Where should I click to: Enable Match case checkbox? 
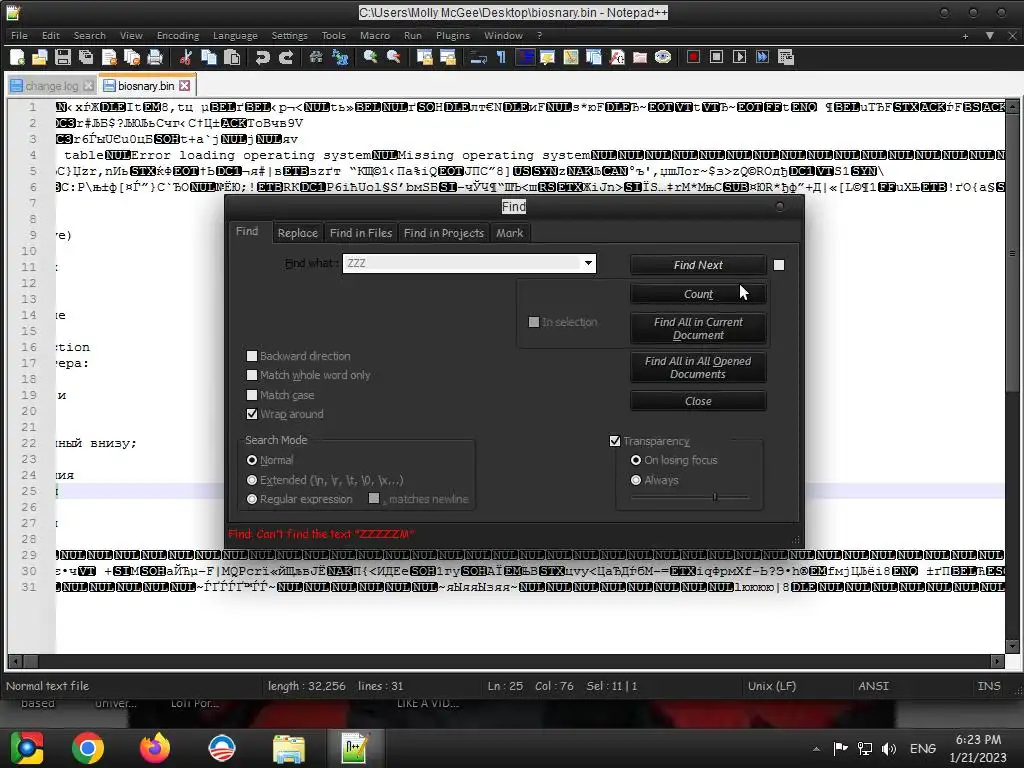coord(251,394)
